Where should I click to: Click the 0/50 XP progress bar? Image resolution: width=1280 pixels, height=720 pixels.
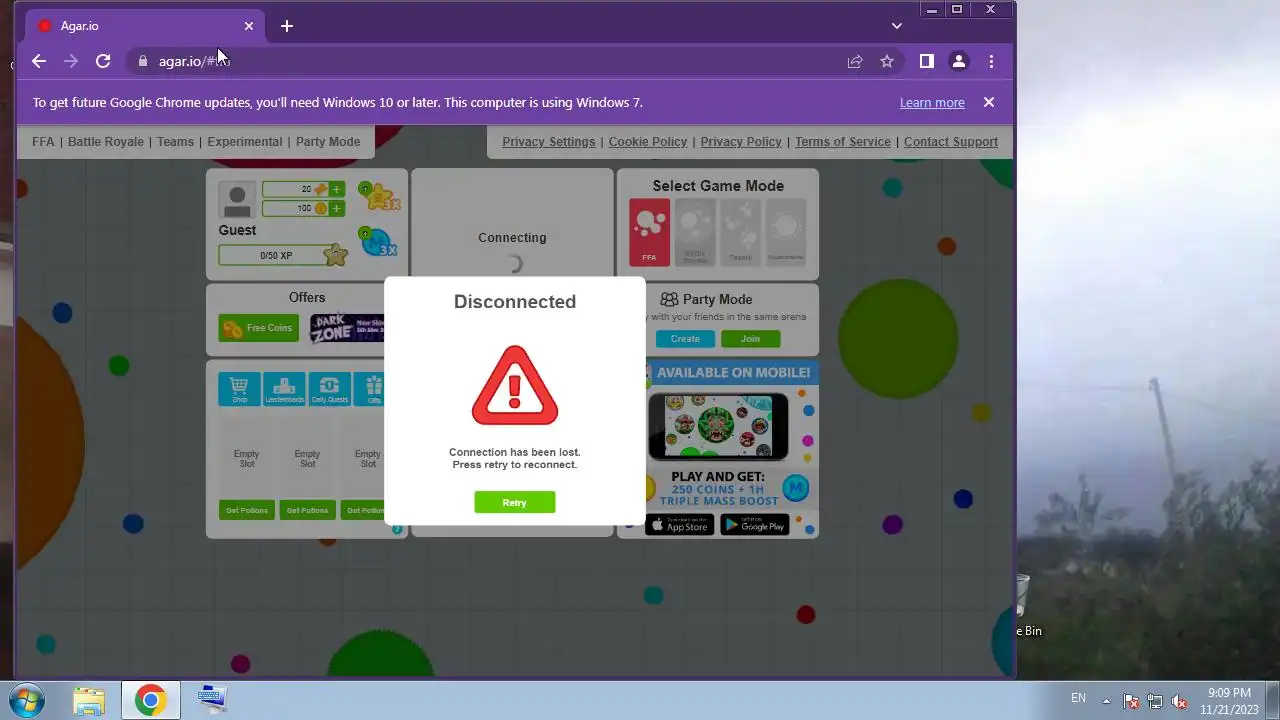(276, 255)
